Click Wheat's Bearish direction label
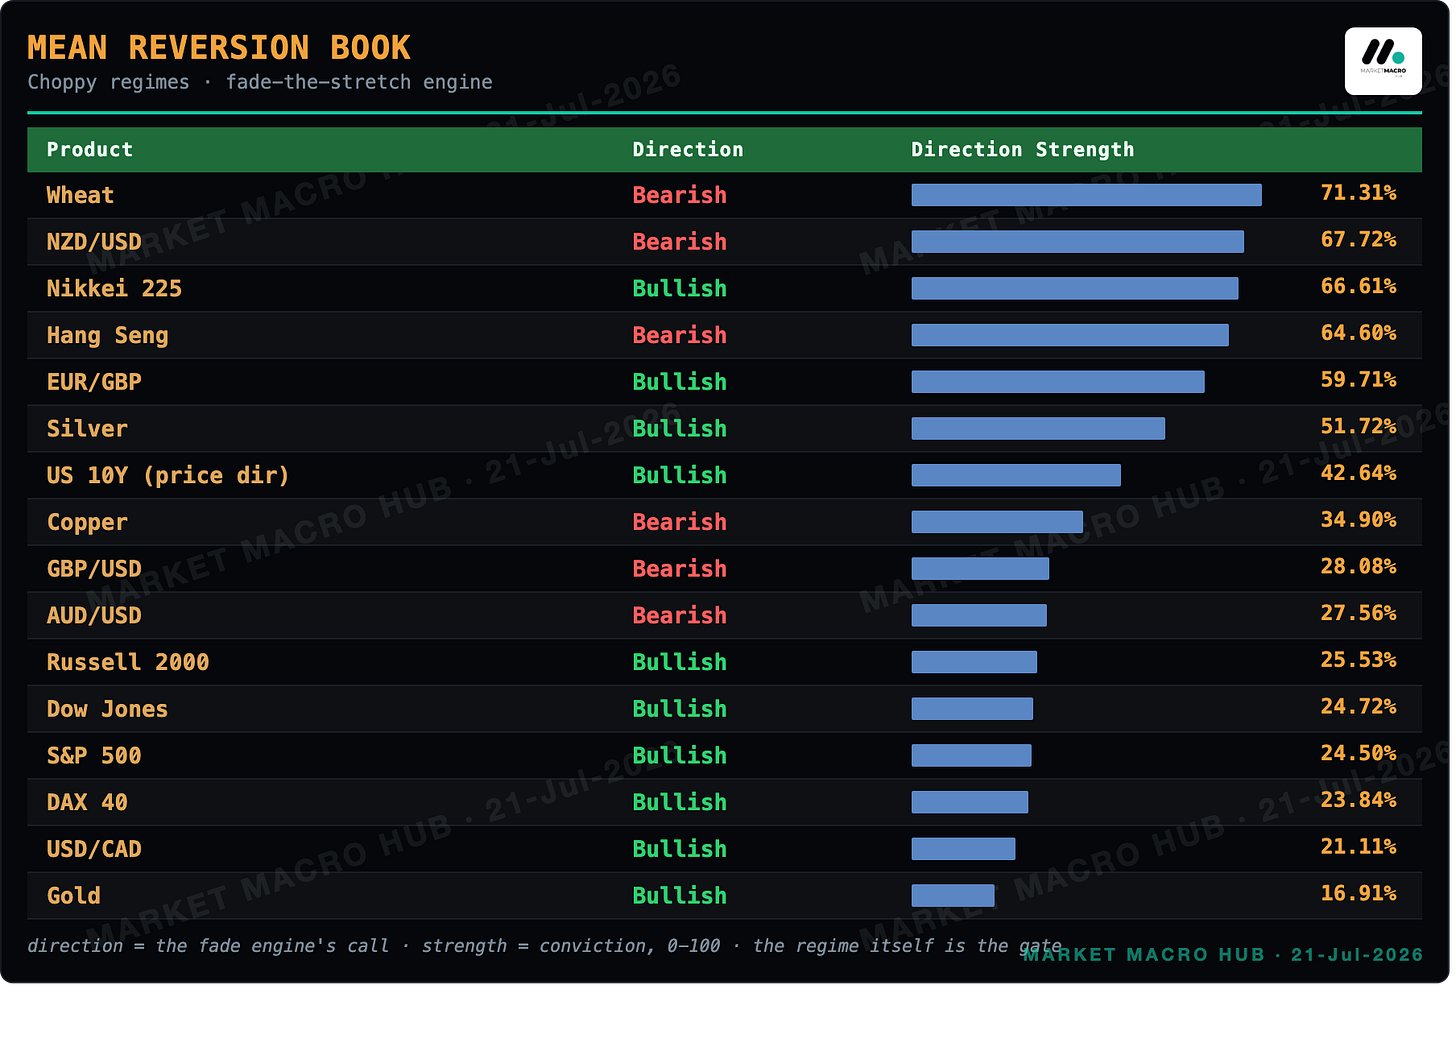This screenshot has height=1047, width=1456. coord(679,196)
